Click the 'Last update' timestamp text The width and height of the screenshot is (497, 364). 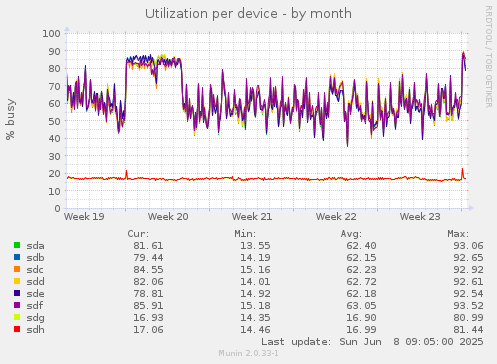[x=372, y=342]
